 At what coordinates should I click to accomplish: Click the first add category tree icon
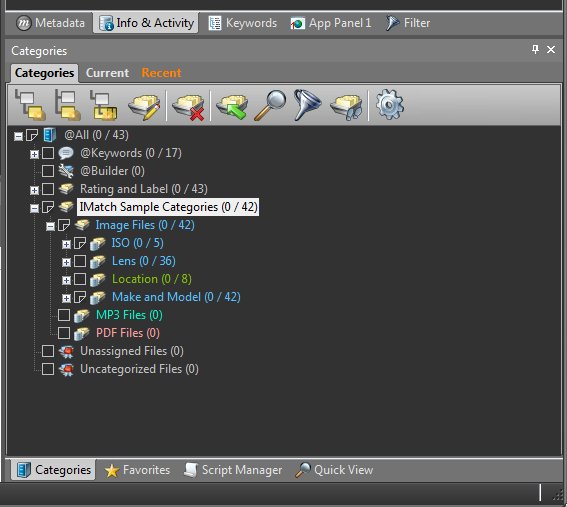click(x=30, y=105)
